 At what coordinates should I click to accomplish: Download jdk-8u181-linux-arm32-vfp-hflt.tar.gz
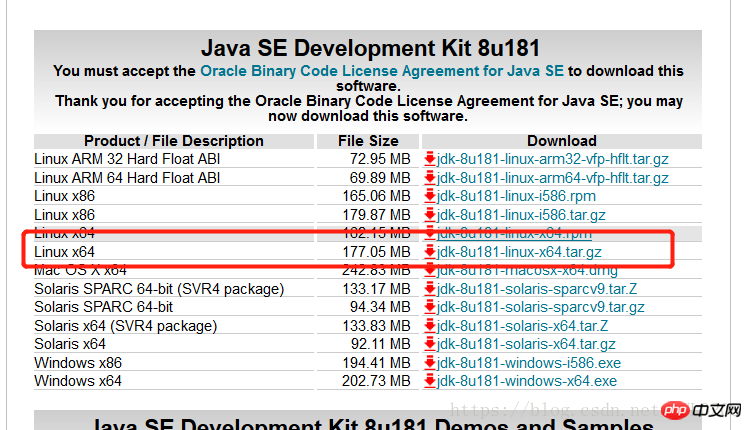(x=552, y=159)
